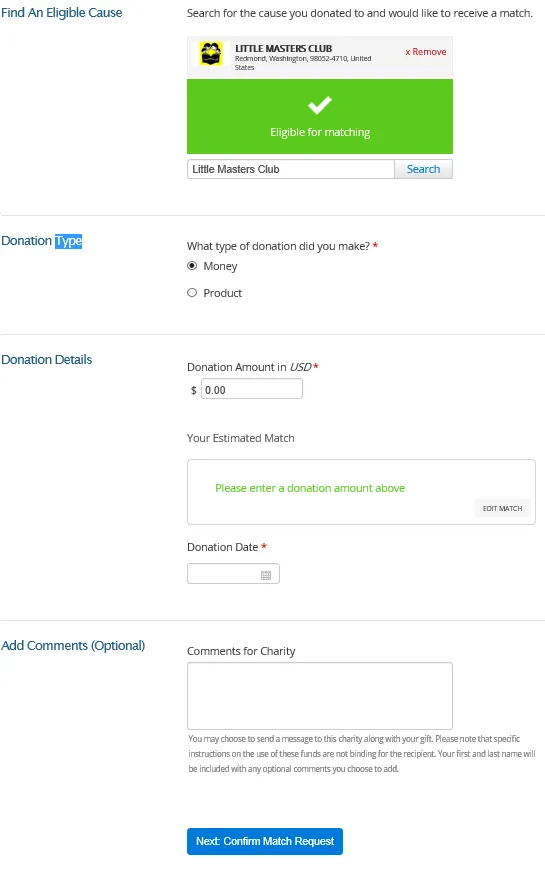The height and width of the screenshot is (880, 545).
Task: Click the Search button for causes
Action: (423, 169)
